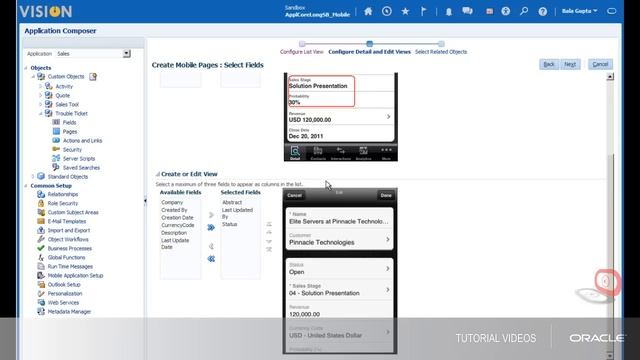Open Import and Export link
Viewport: 640px width, 360px height.
click(x=69, y=230)
